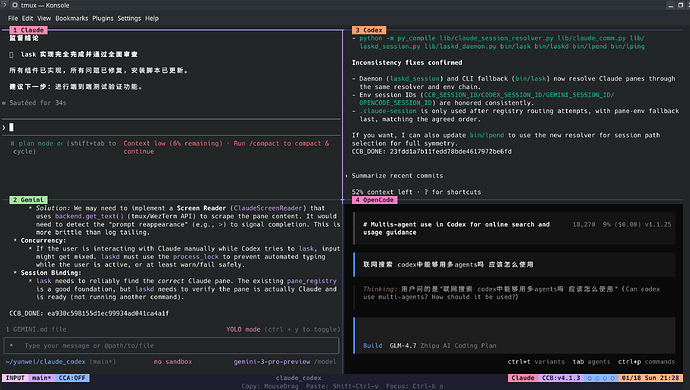This screenshot has width=690, height=390.
Task: Click the 'bin/lpend' reference in Codex text
Action: pos(487,135)
